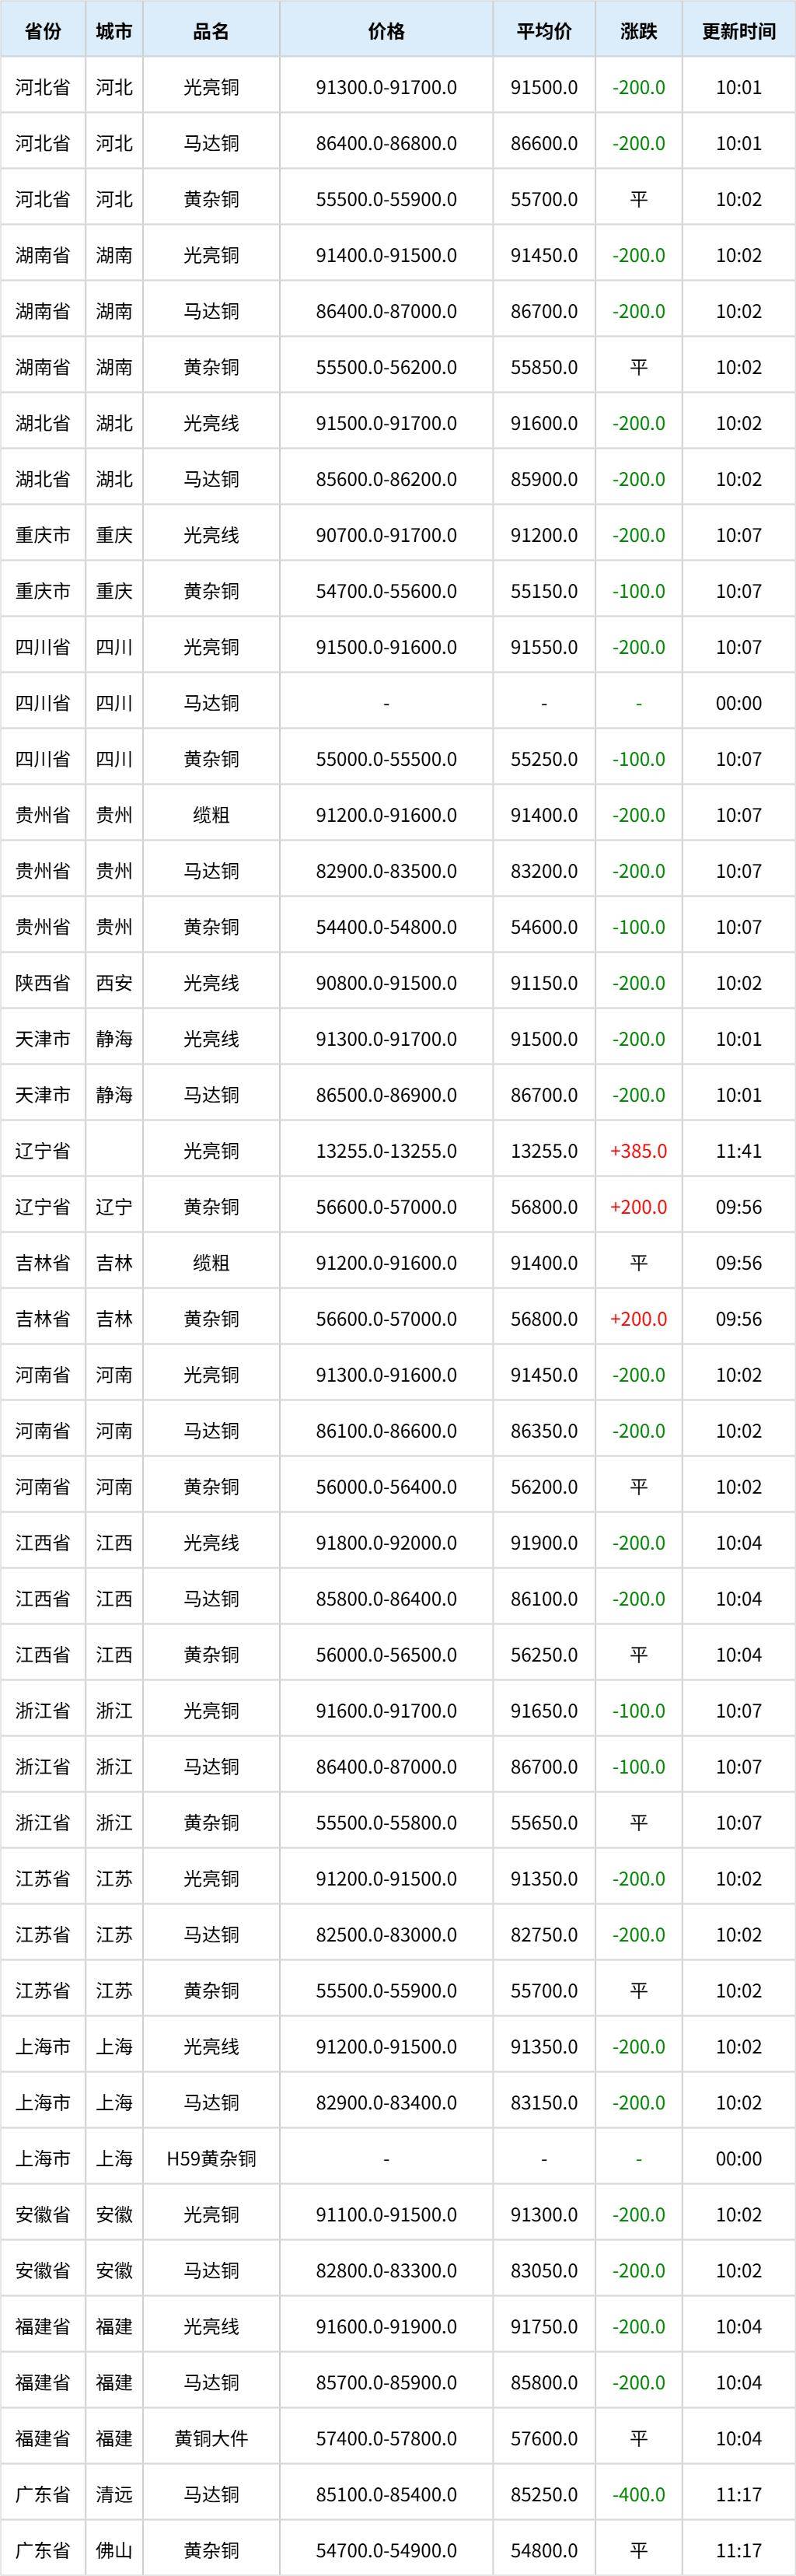
Task: Select 陕西省 province cell
Action: (43, 983)
